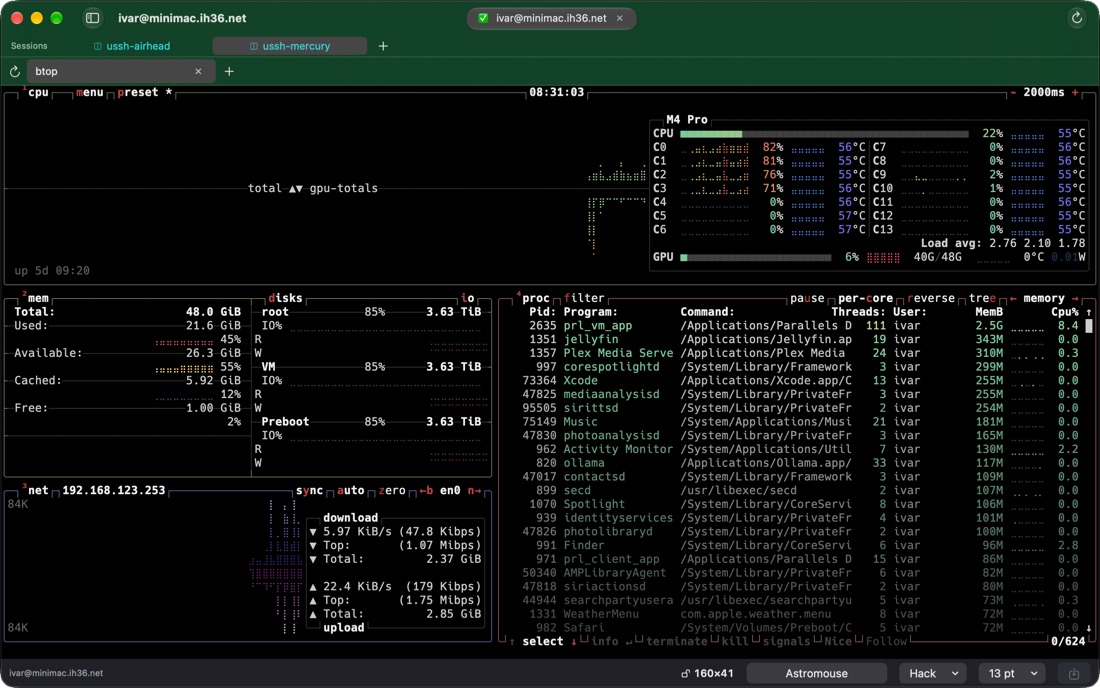
Task: Toggle reverse process sorting
Action: 931,299
